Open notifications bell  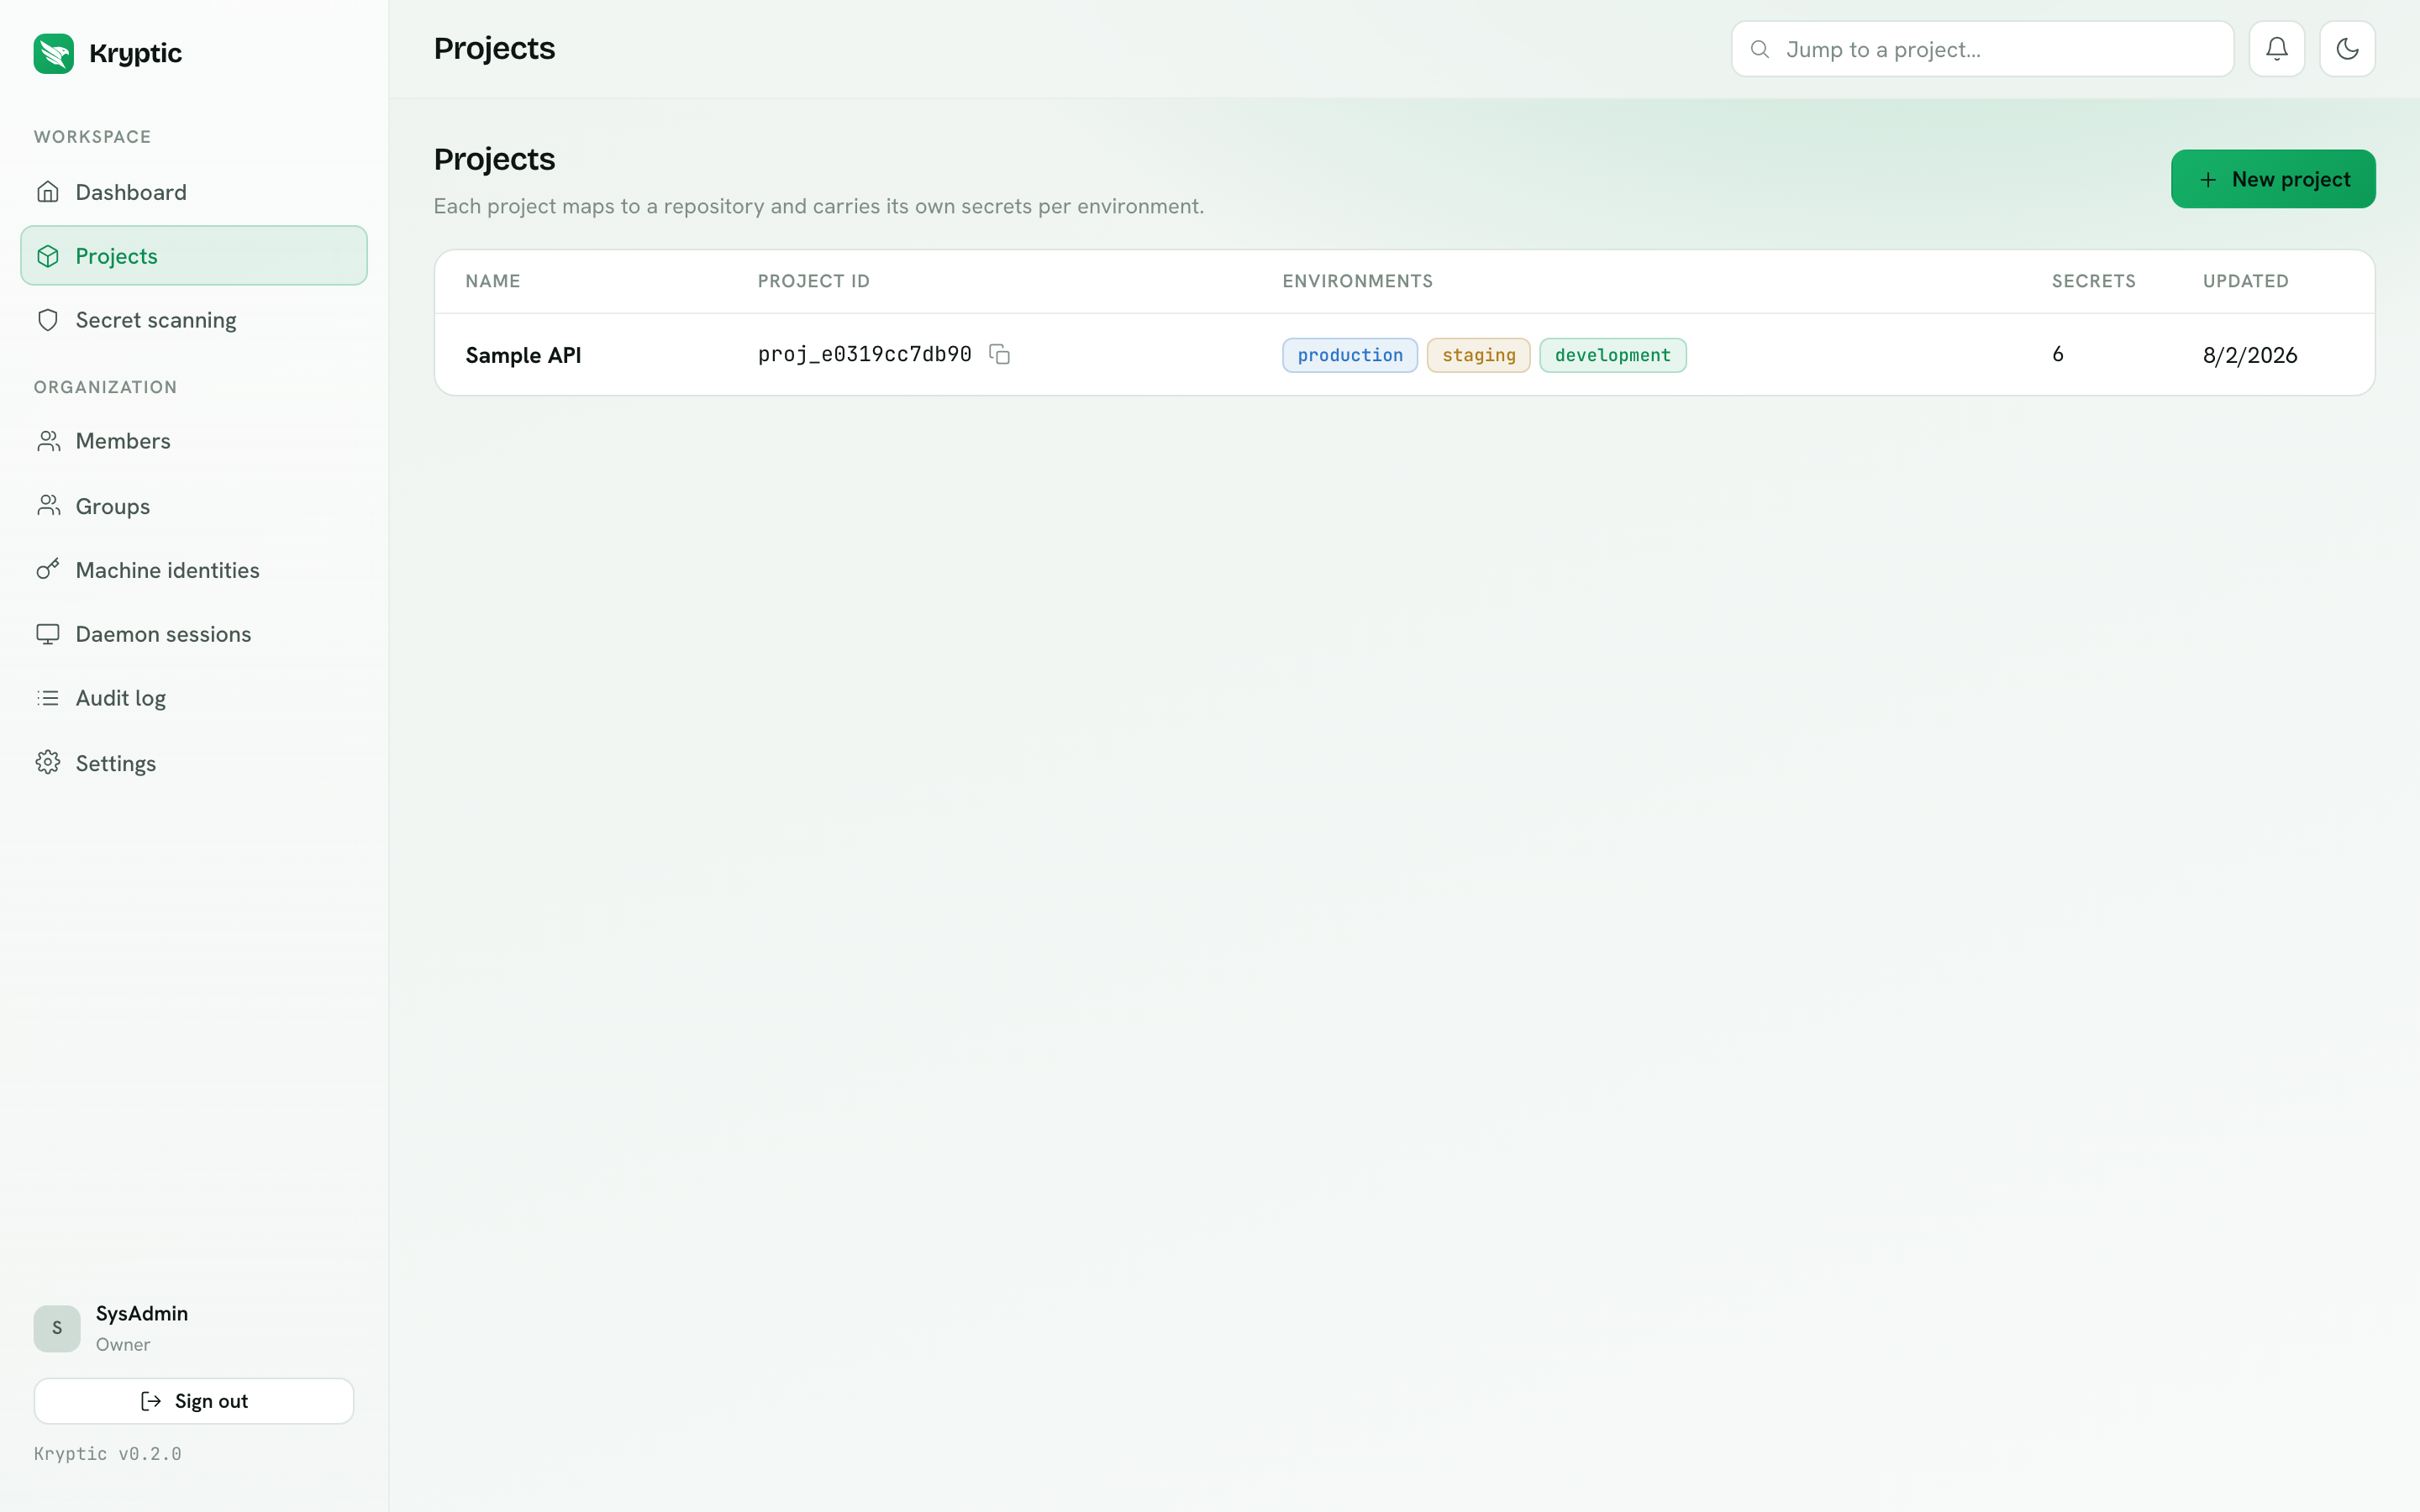[x=2277, y=49]
